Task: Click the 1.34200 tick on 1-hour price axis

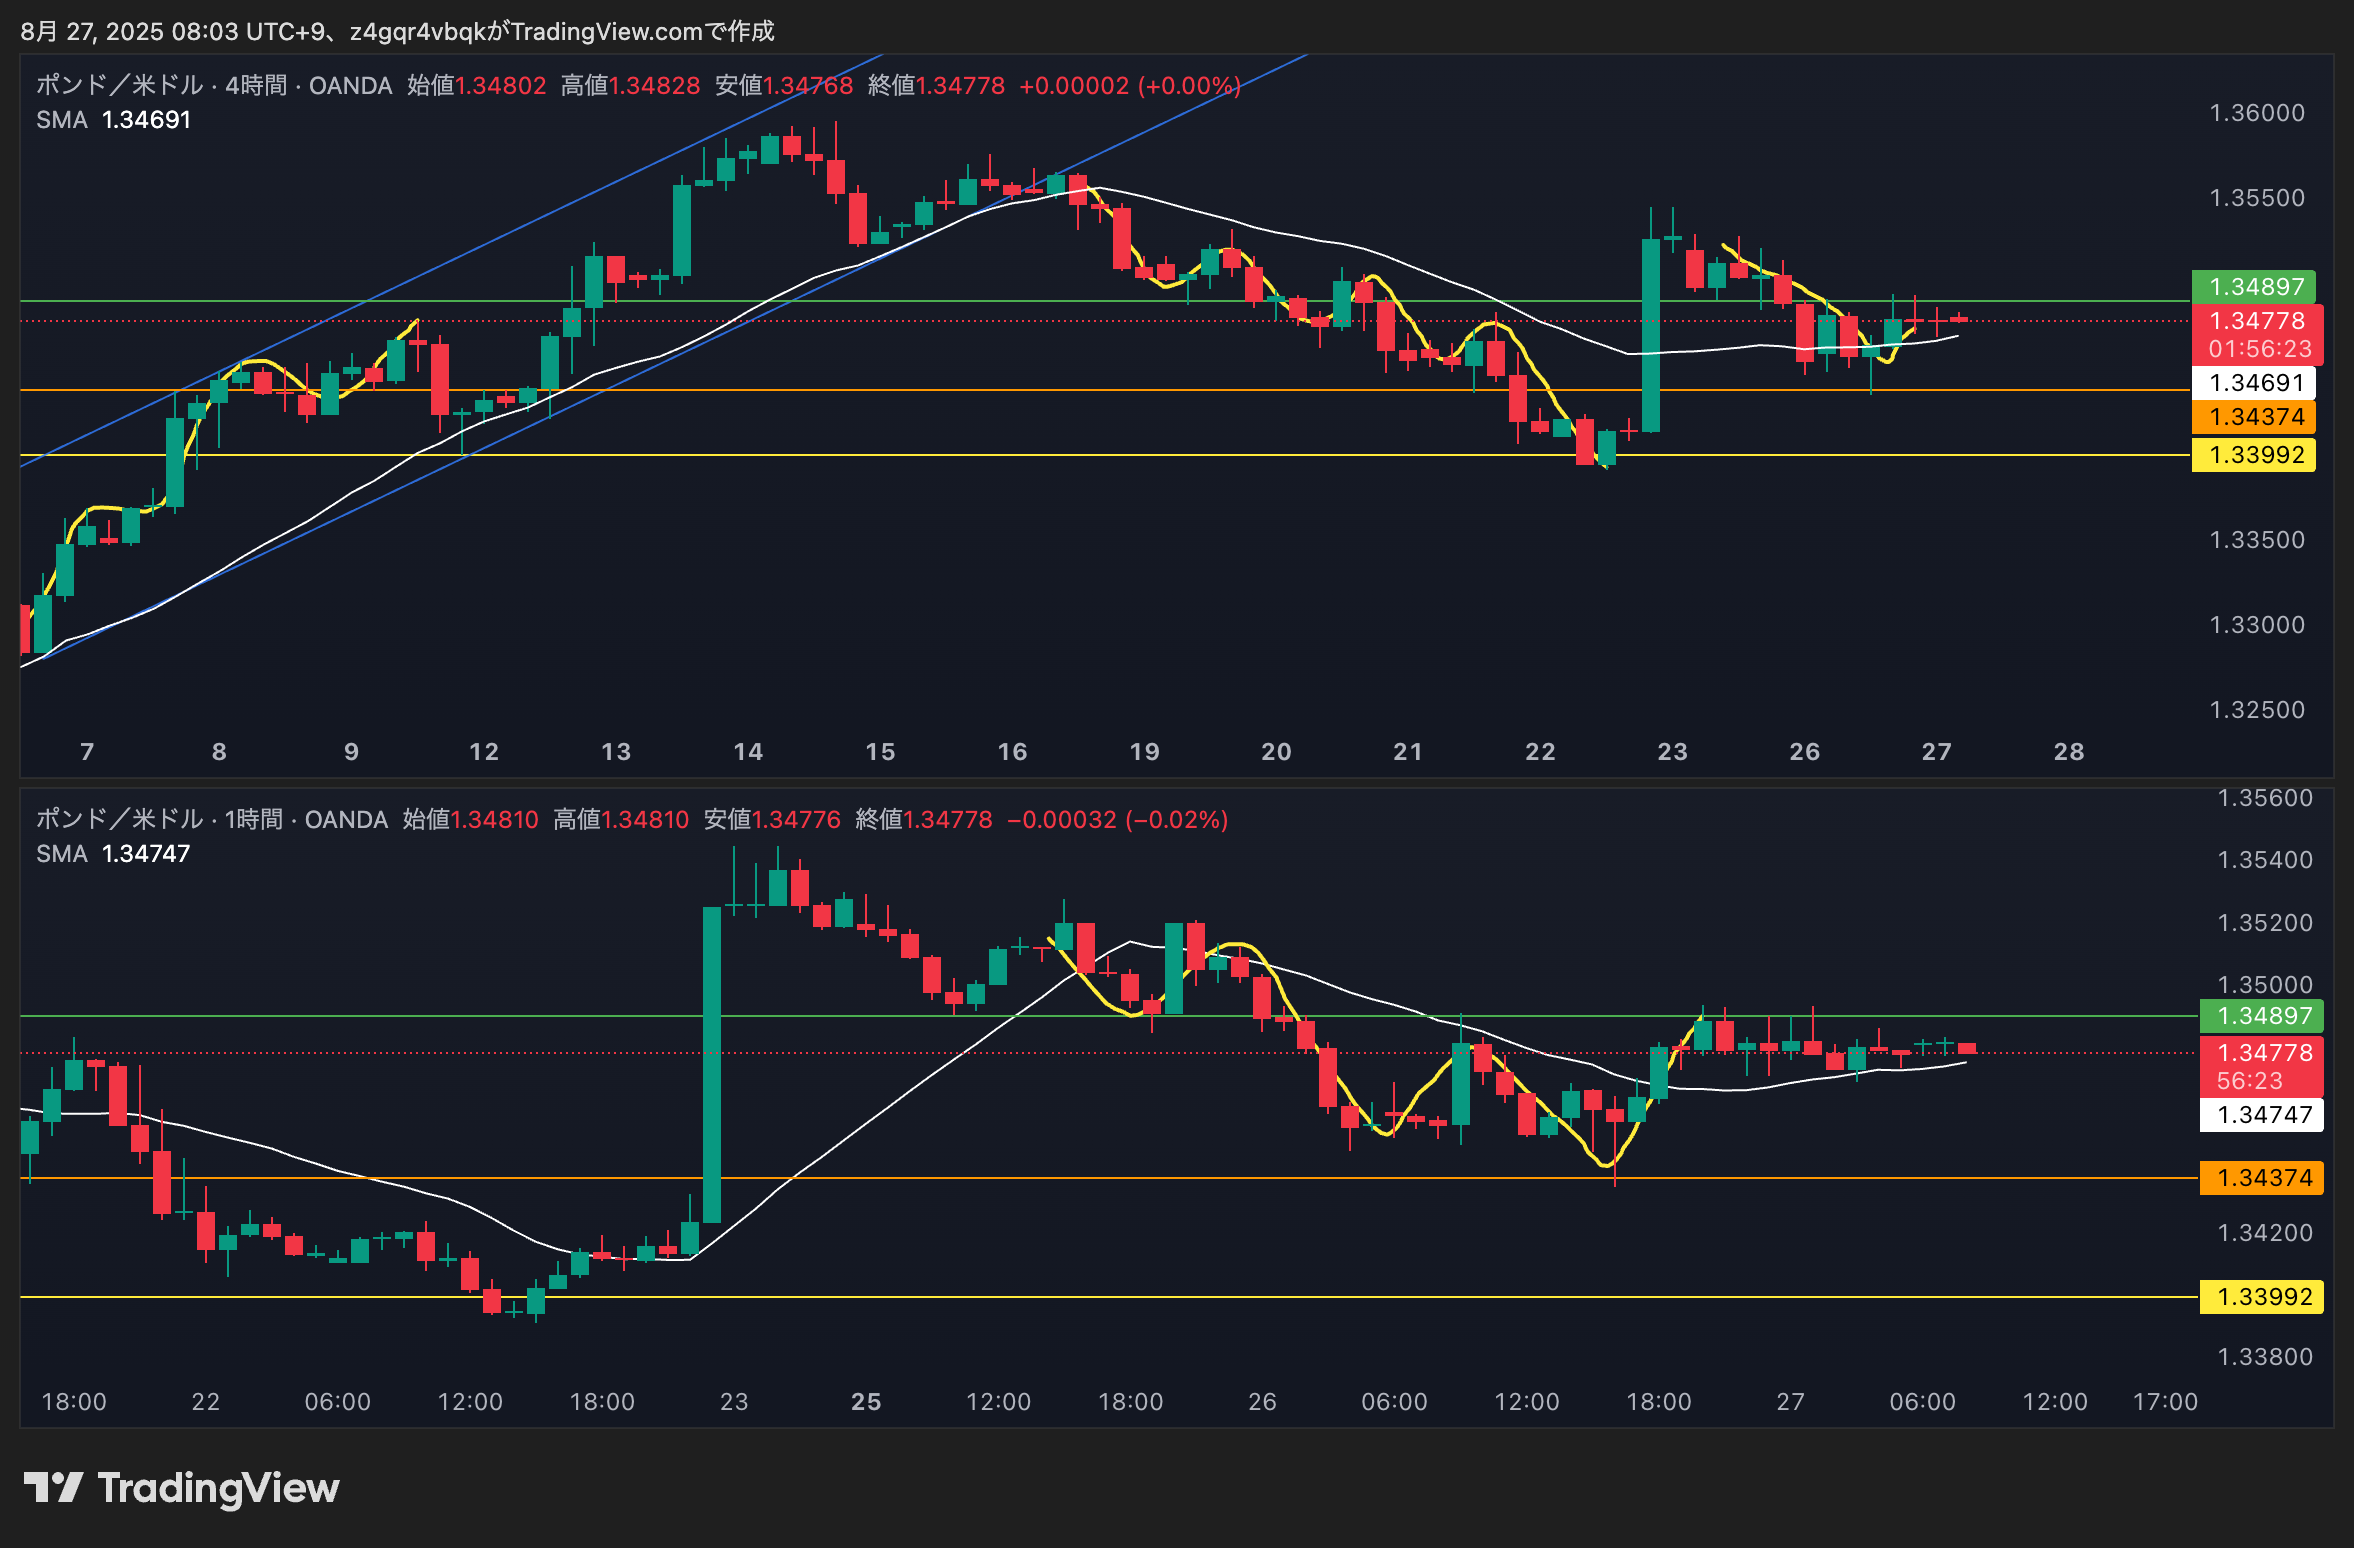Action: click(x=2265, y=1233)
